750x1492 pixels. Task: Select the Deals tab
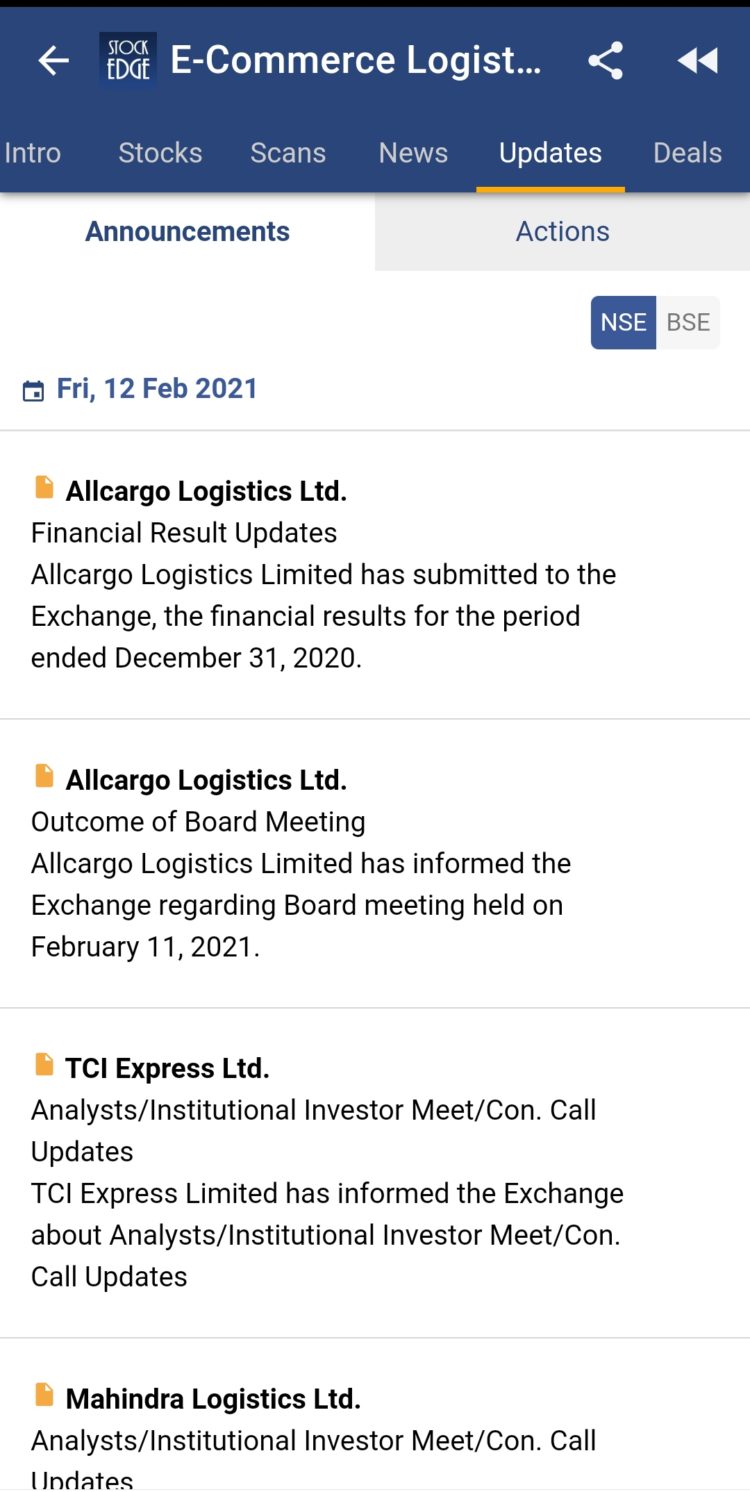[687, 153]
